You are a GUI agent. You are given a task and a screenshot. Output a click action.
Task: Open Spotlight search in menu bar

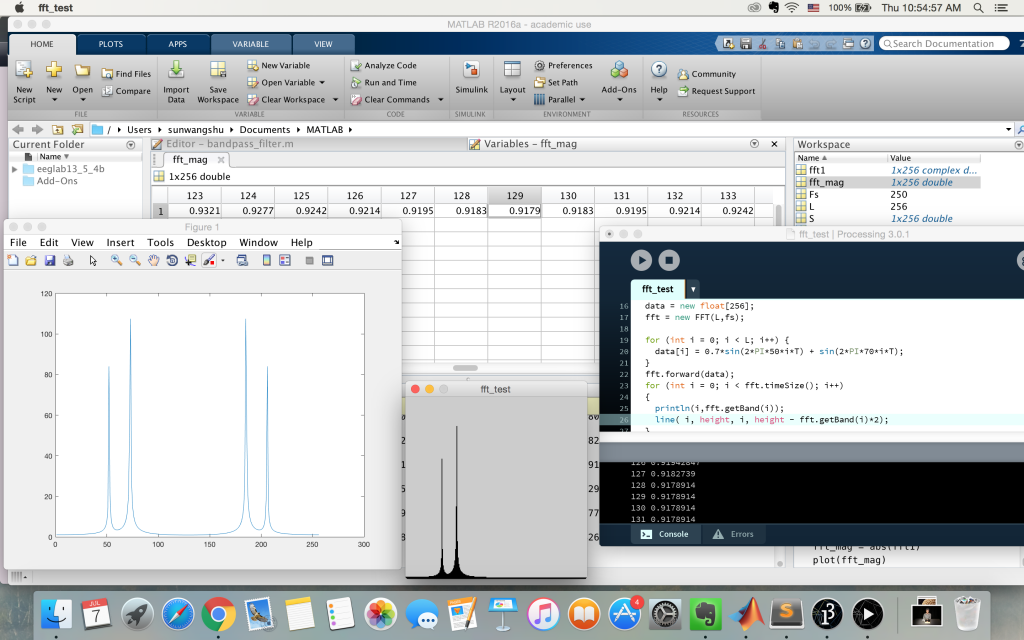(978, 8)
